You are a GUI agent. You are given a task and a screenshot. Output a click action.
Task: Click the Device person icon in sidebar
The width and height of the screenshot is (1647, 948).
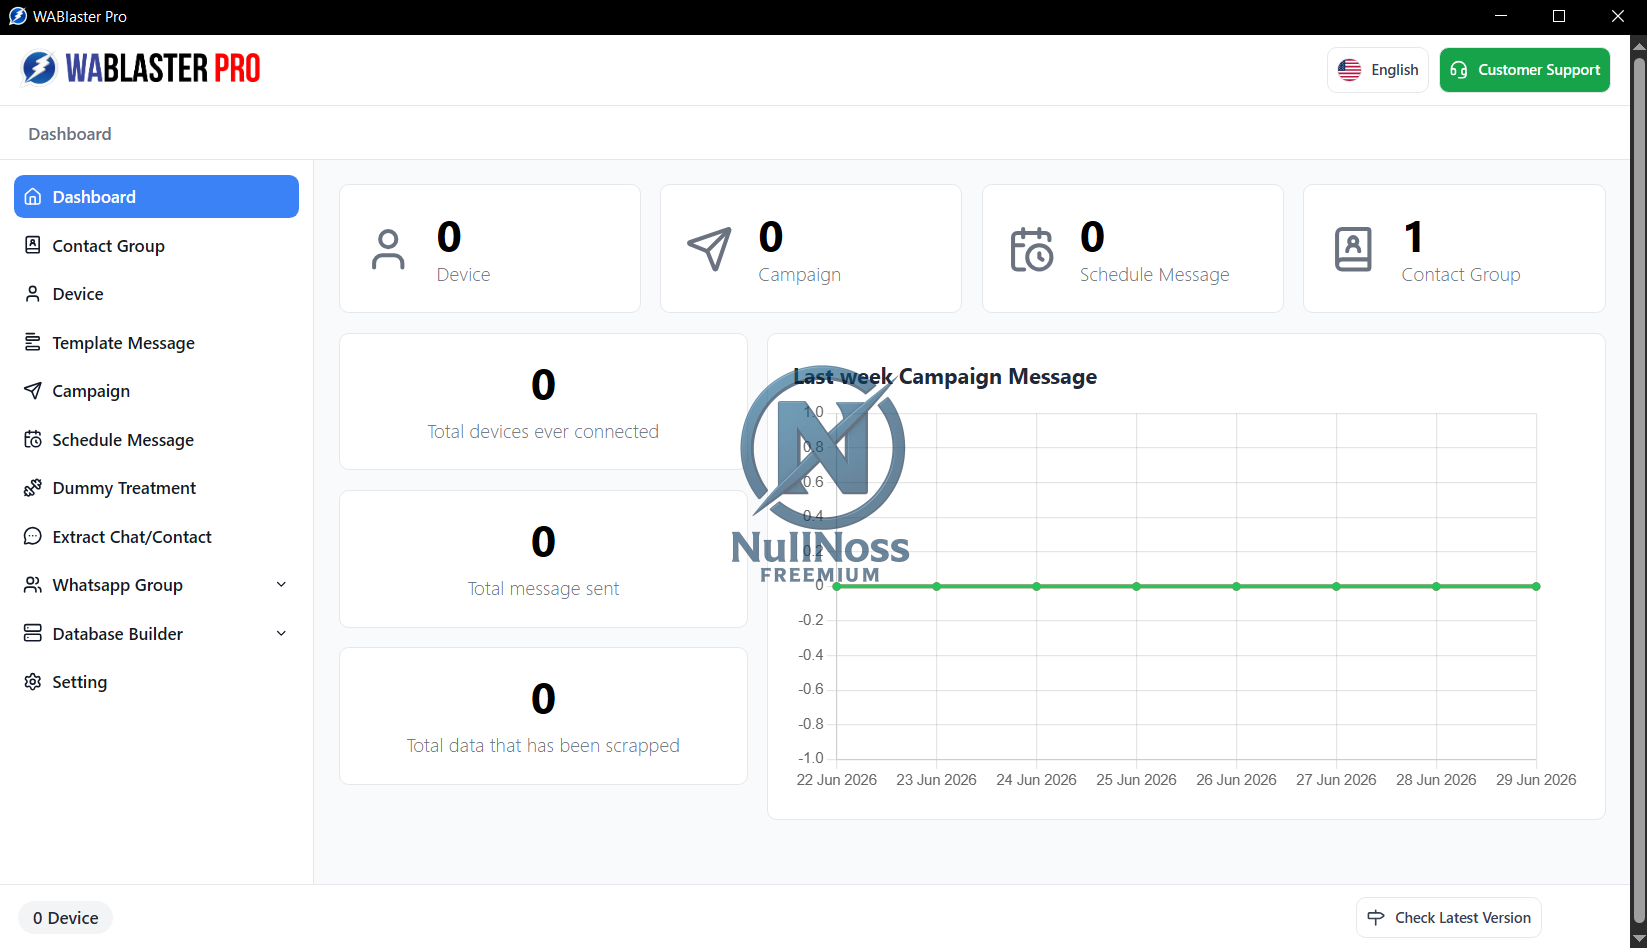click(33, 294)
